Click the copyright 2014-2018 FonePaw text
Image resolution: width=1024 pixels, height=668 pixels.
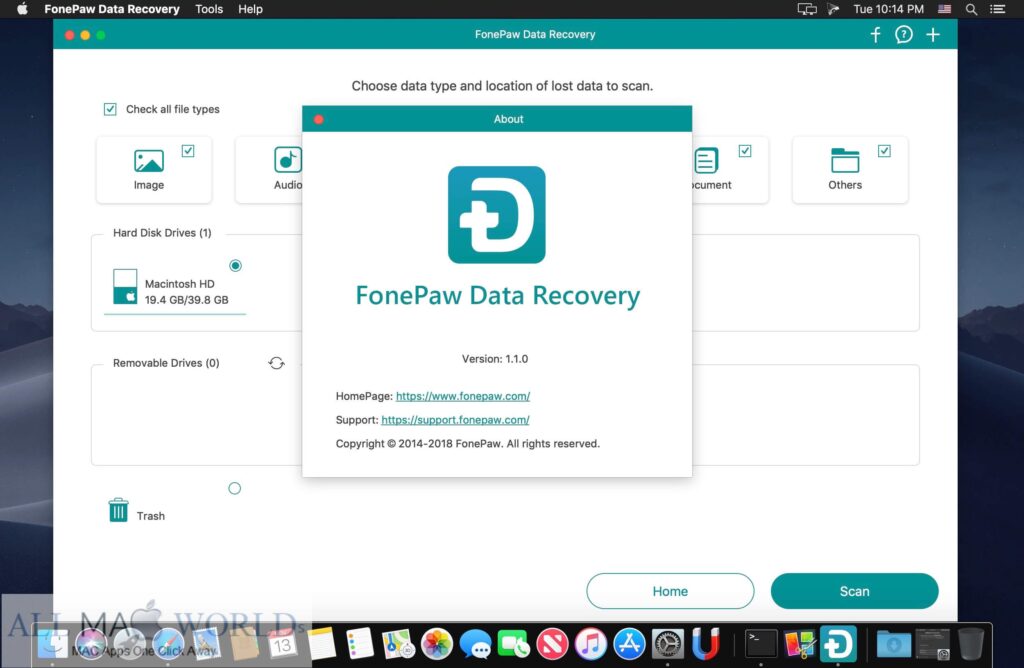point(468,443)
